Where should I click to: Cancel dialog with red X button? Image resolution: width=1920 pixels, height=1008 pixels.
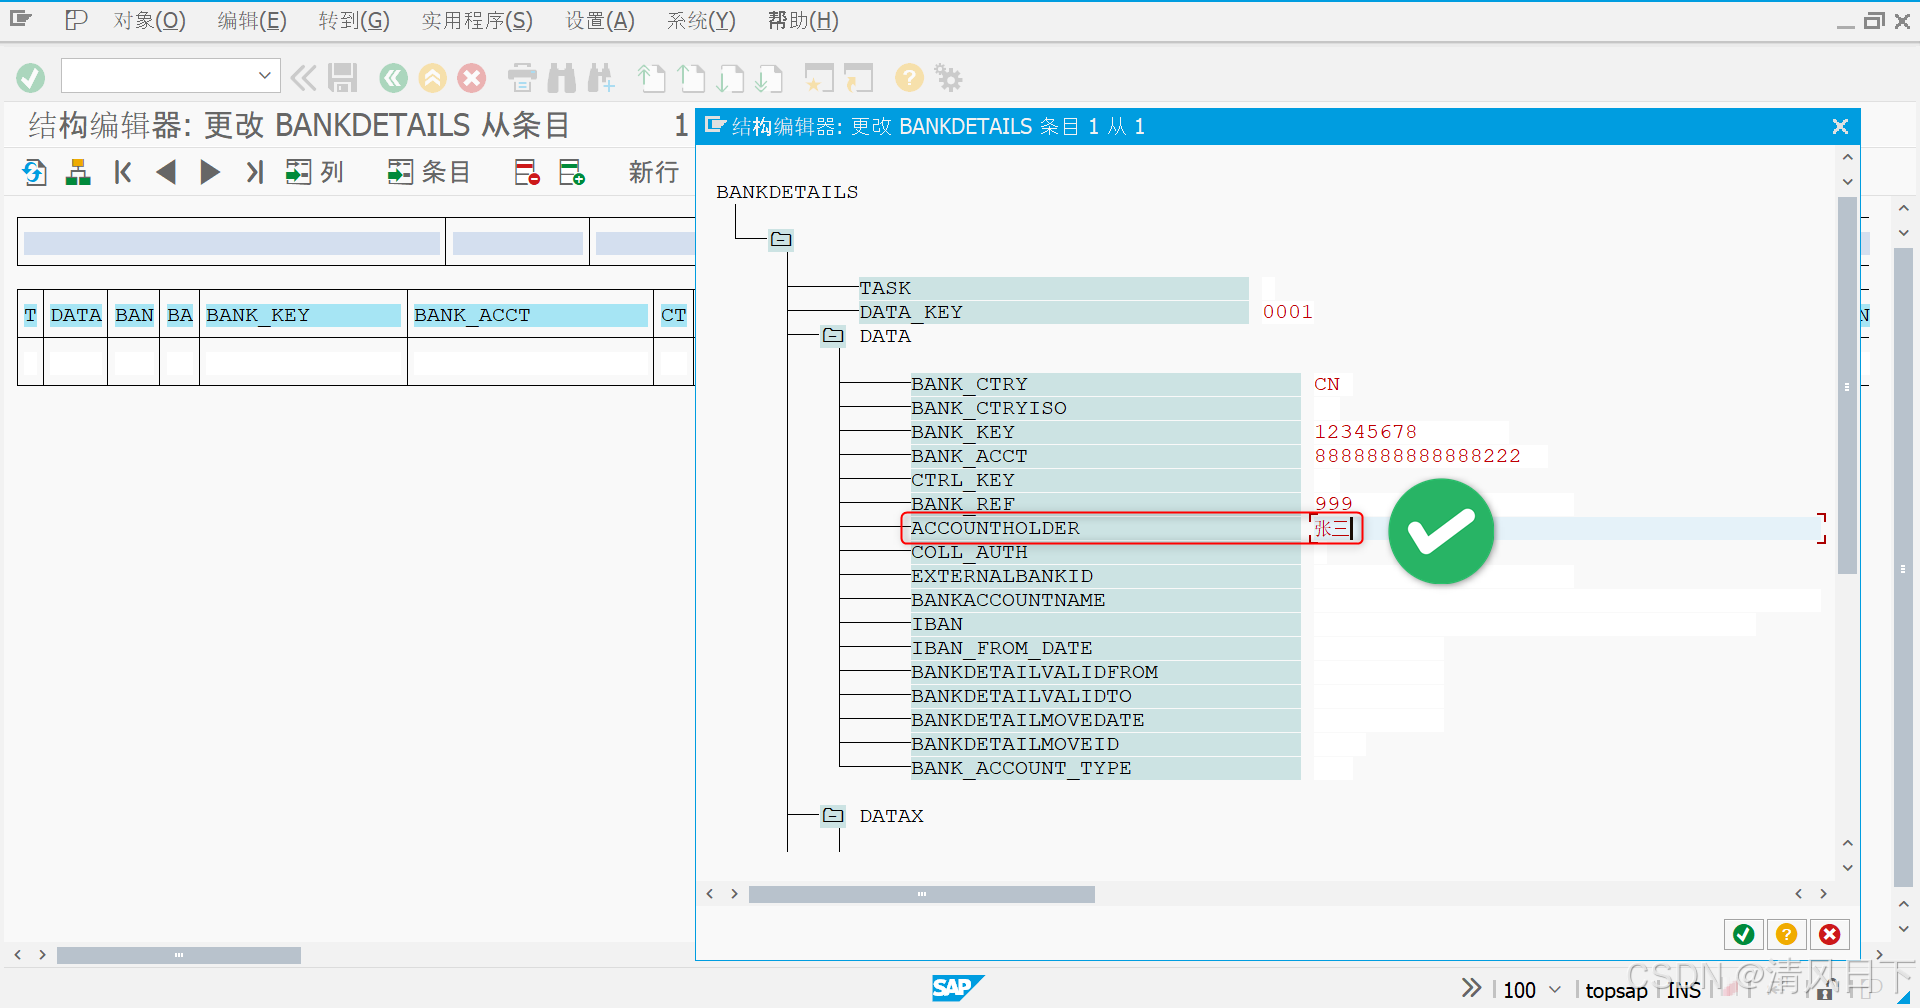point(1830,934)
